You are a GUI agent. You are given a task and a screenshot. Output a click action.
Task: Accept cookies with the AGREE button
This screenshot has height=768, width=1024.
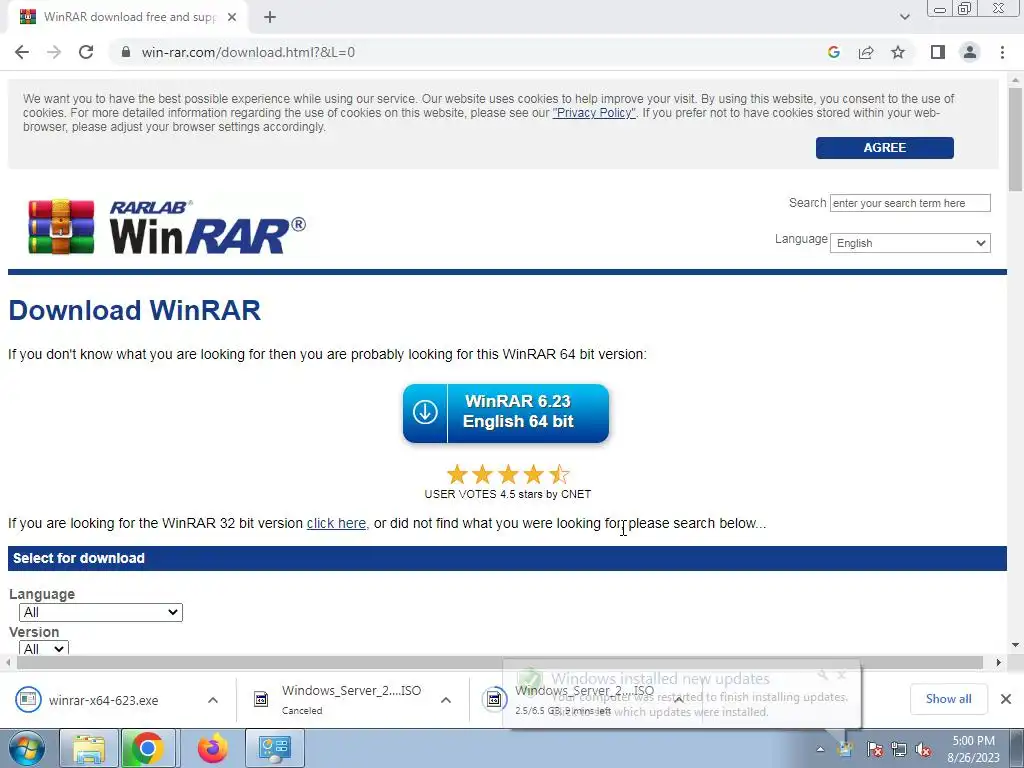[x=884, y=148]
